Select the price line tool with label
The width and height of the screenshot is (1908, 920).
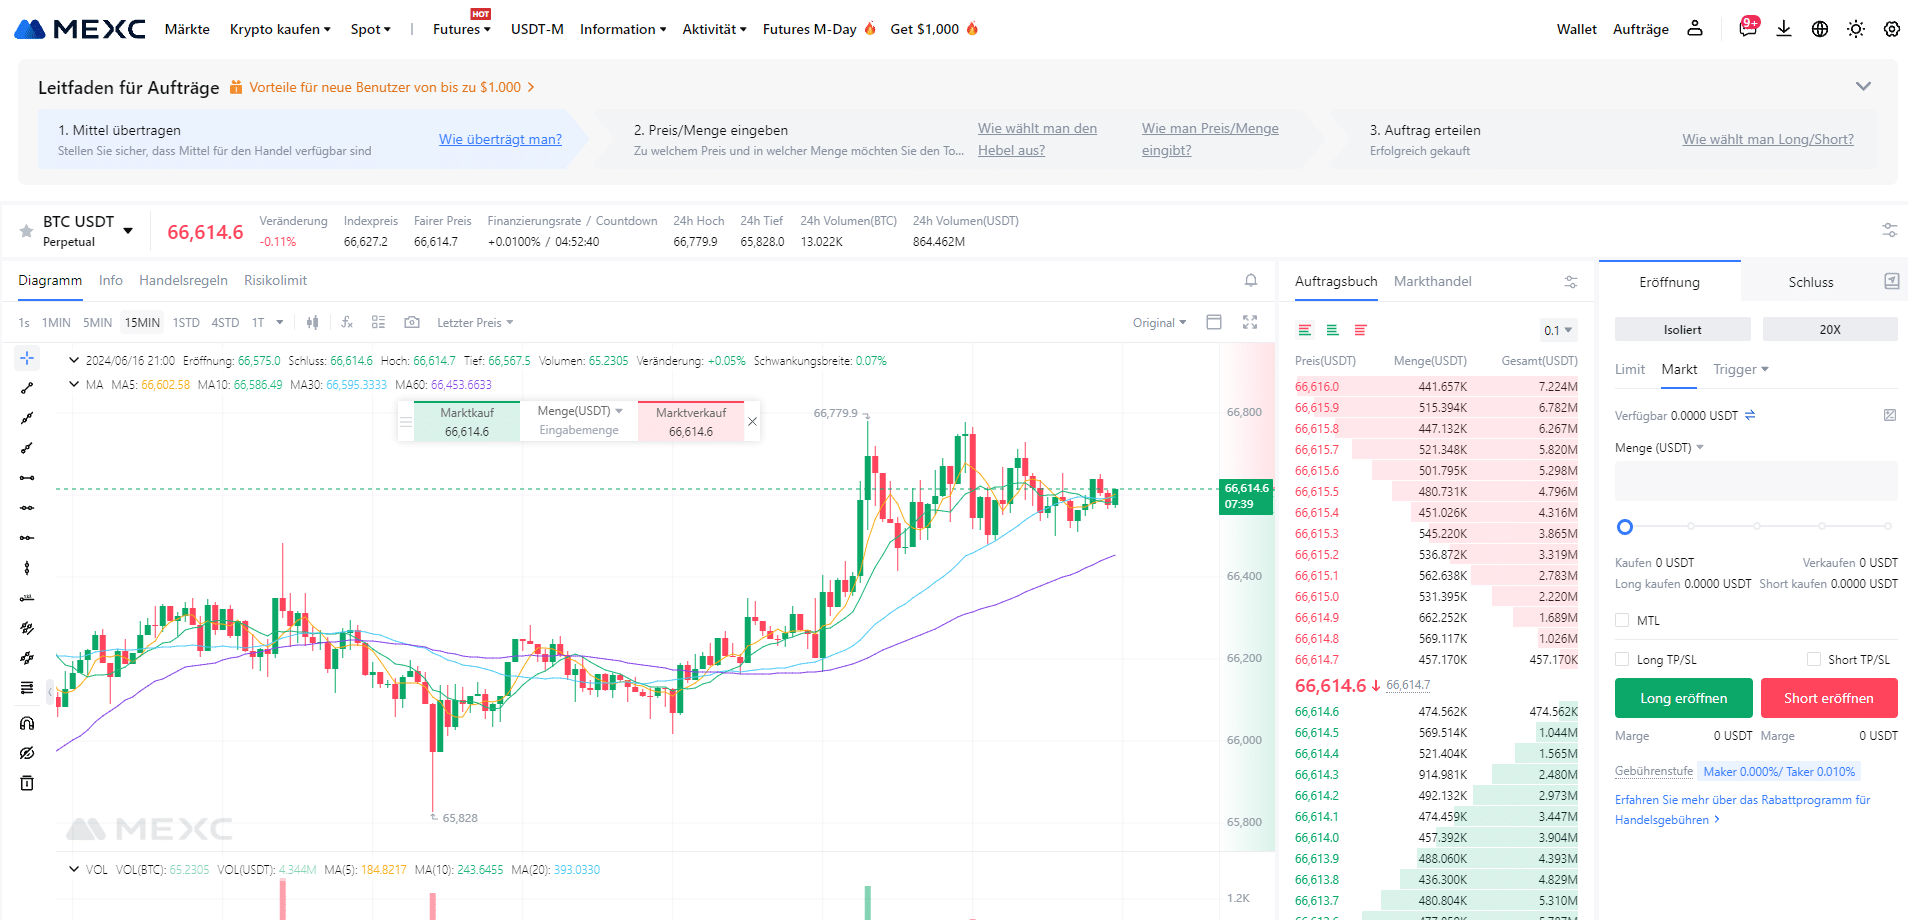[27, 598]
